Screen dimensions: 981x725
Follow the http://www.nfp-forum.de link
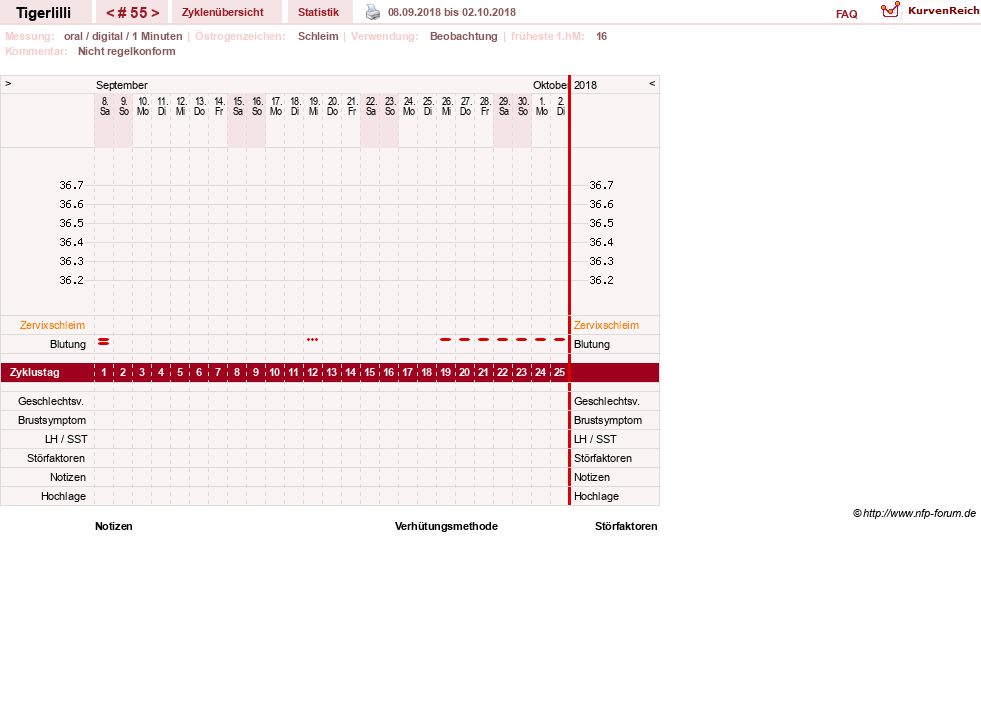[919, 513]
